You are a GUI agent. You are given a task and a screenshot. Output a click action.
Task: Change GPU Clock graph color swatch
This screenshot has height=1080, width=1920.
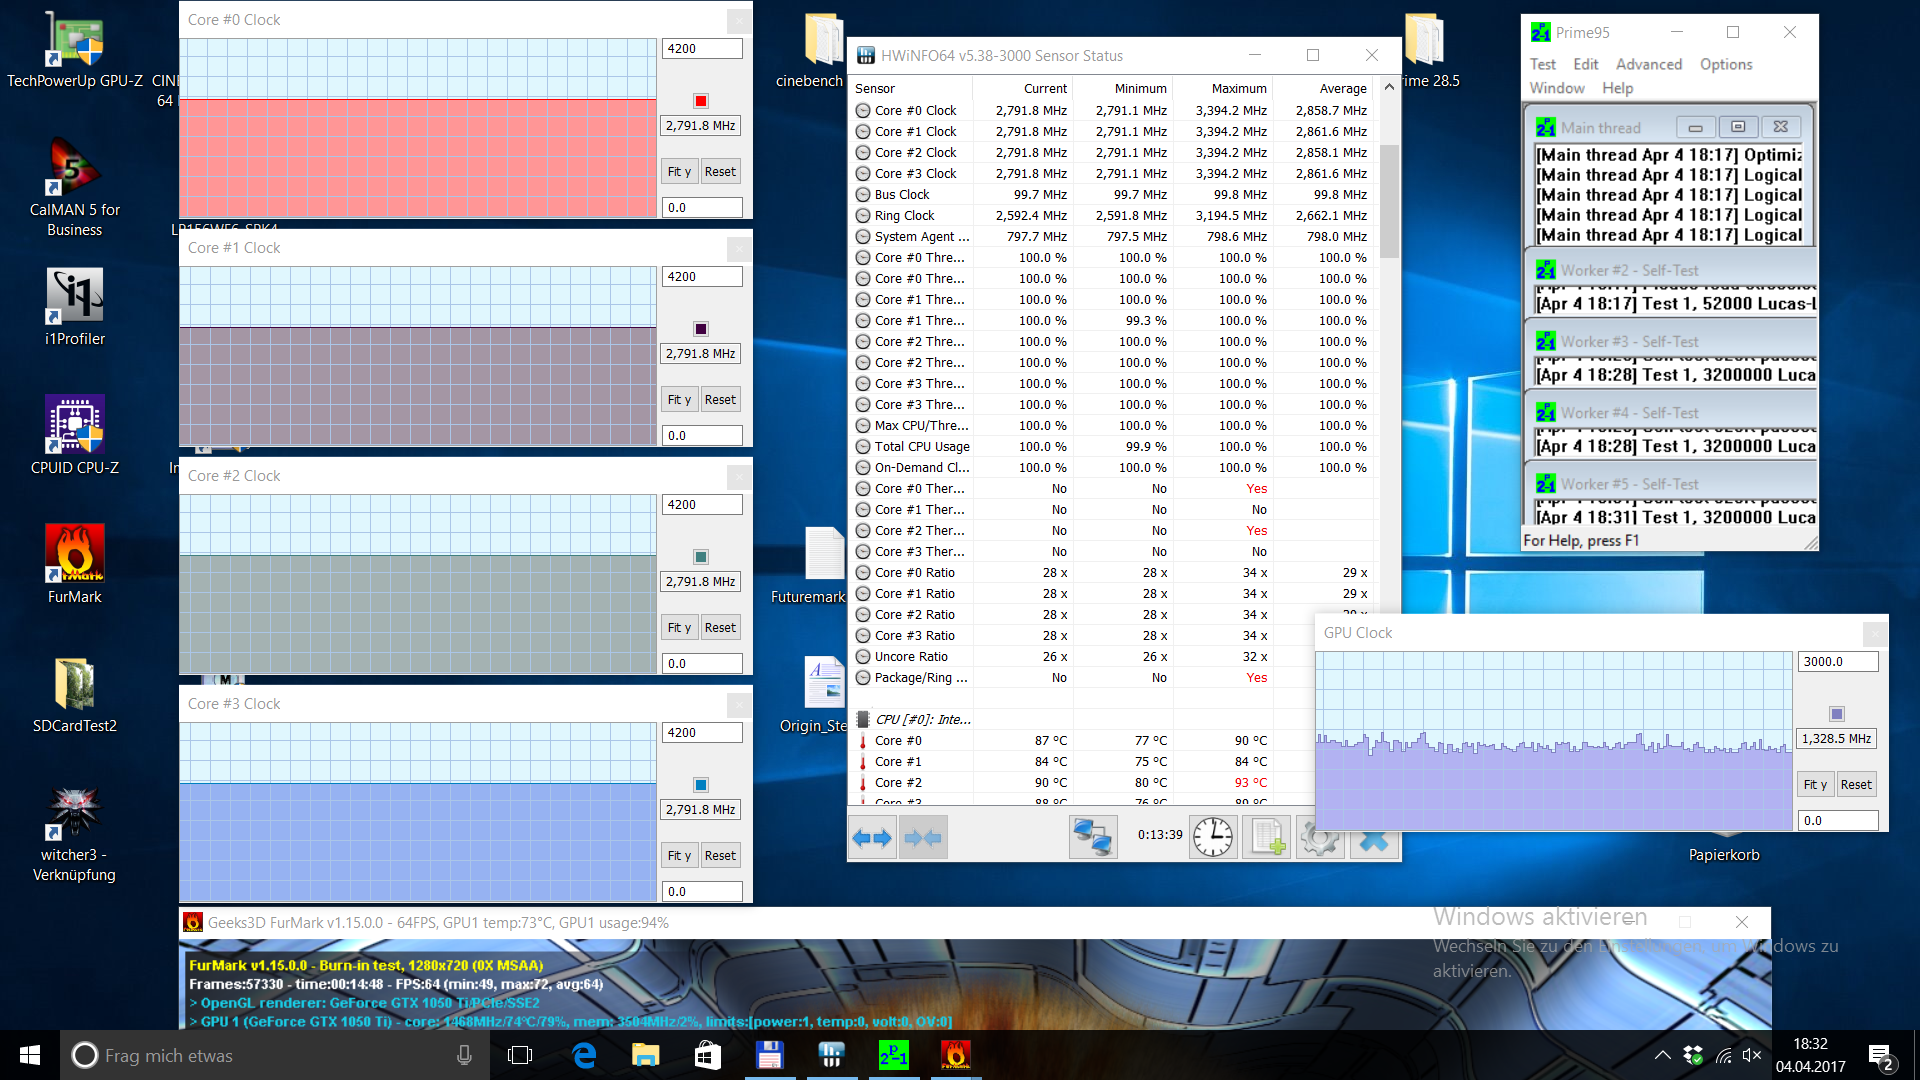[1837, 714]
